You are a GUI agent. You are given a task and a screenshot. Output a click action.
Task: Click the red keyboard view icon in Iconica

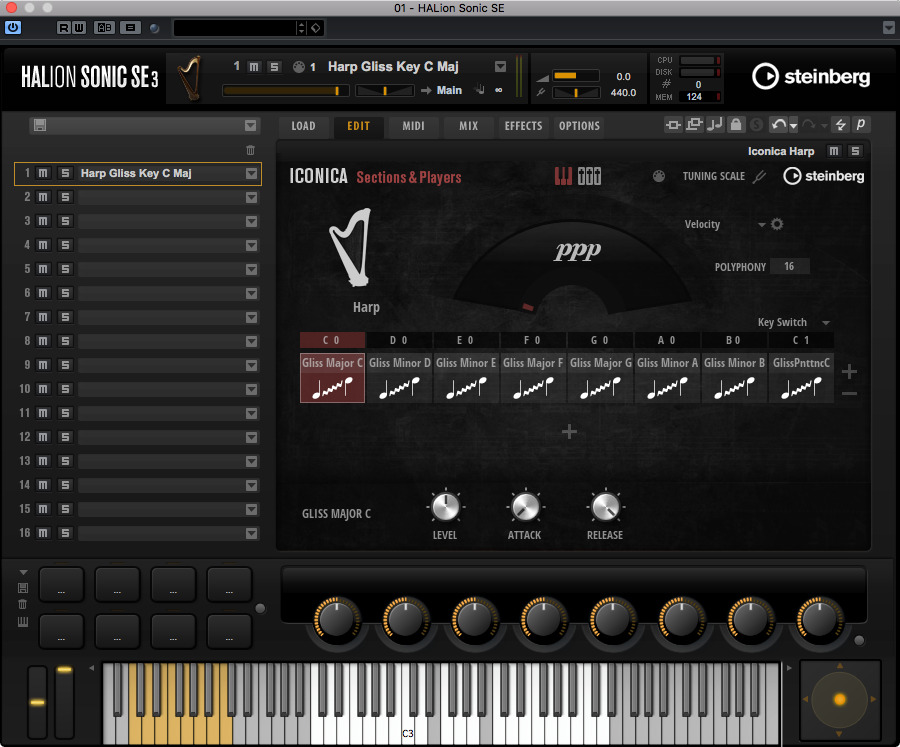tap(563, 176)
